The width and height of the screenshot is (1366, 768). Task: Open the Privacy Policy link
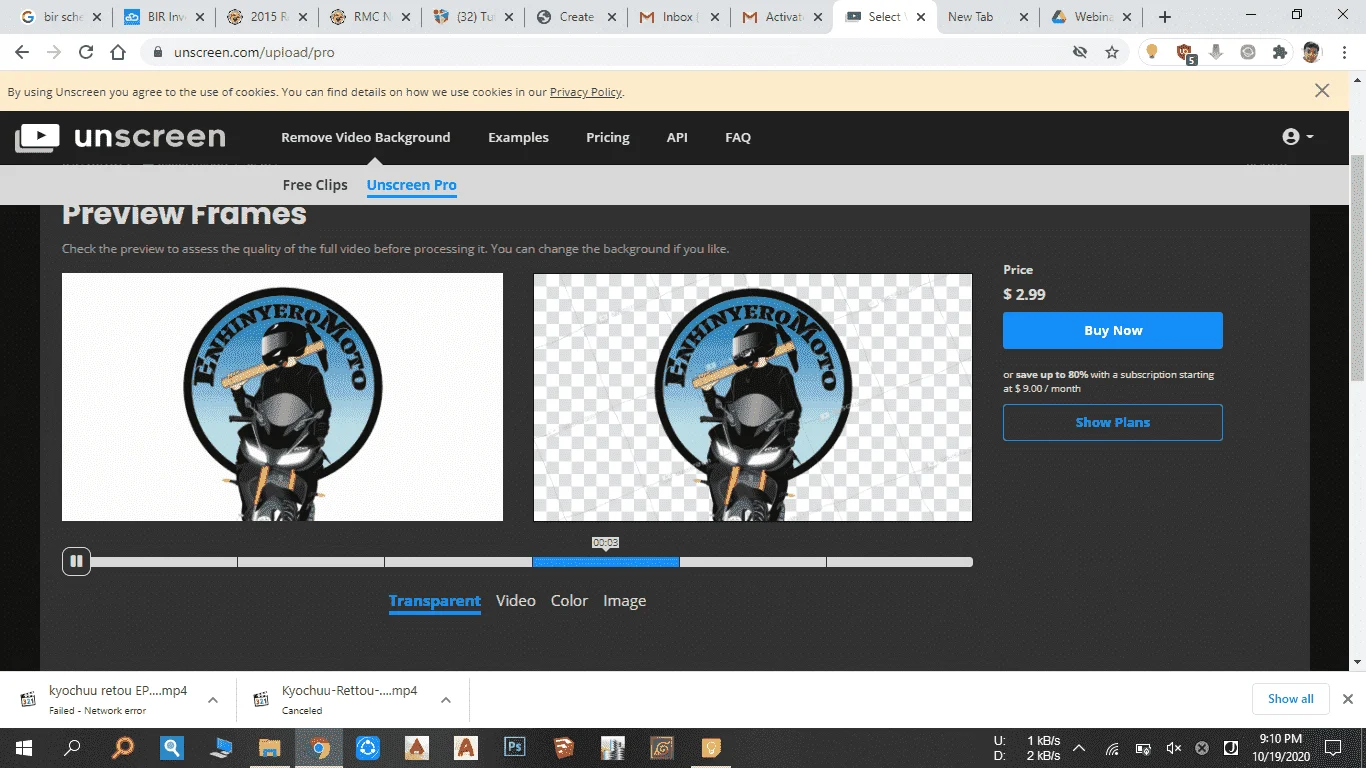[x=586, y=92]
